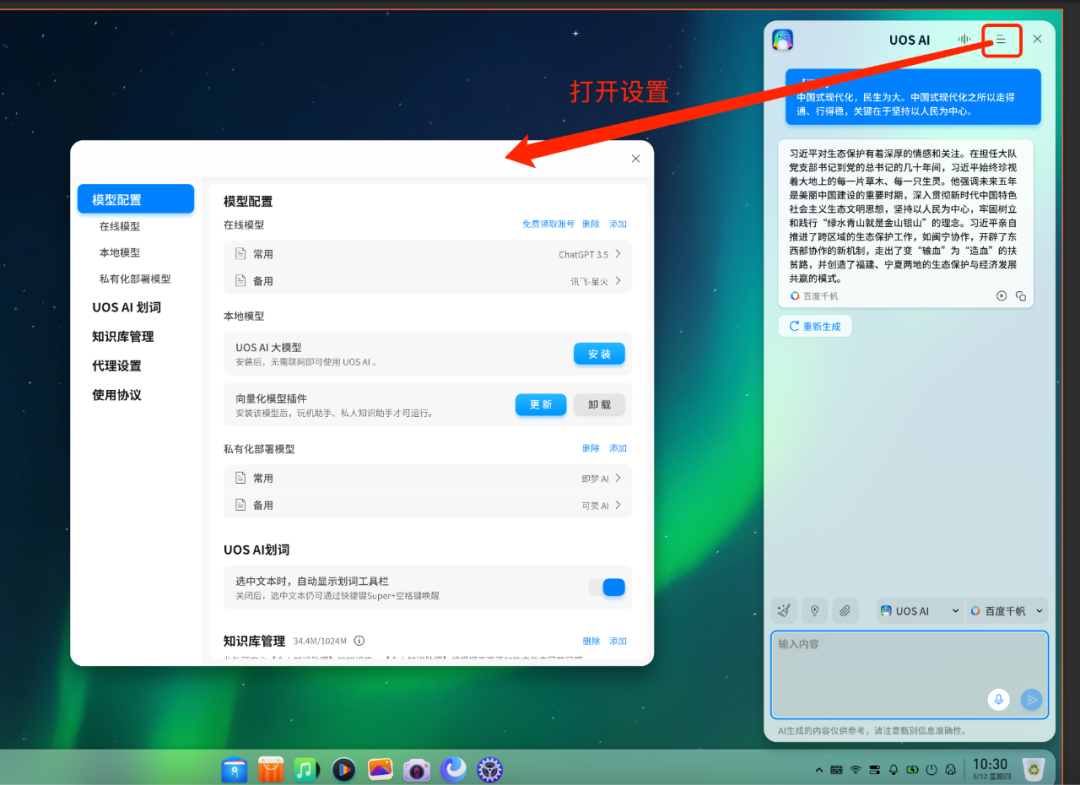Open the ChatGPT 3.5 常用 online model row
The width and height of the screenshot is (1080, 785).
tap(428, 253)
